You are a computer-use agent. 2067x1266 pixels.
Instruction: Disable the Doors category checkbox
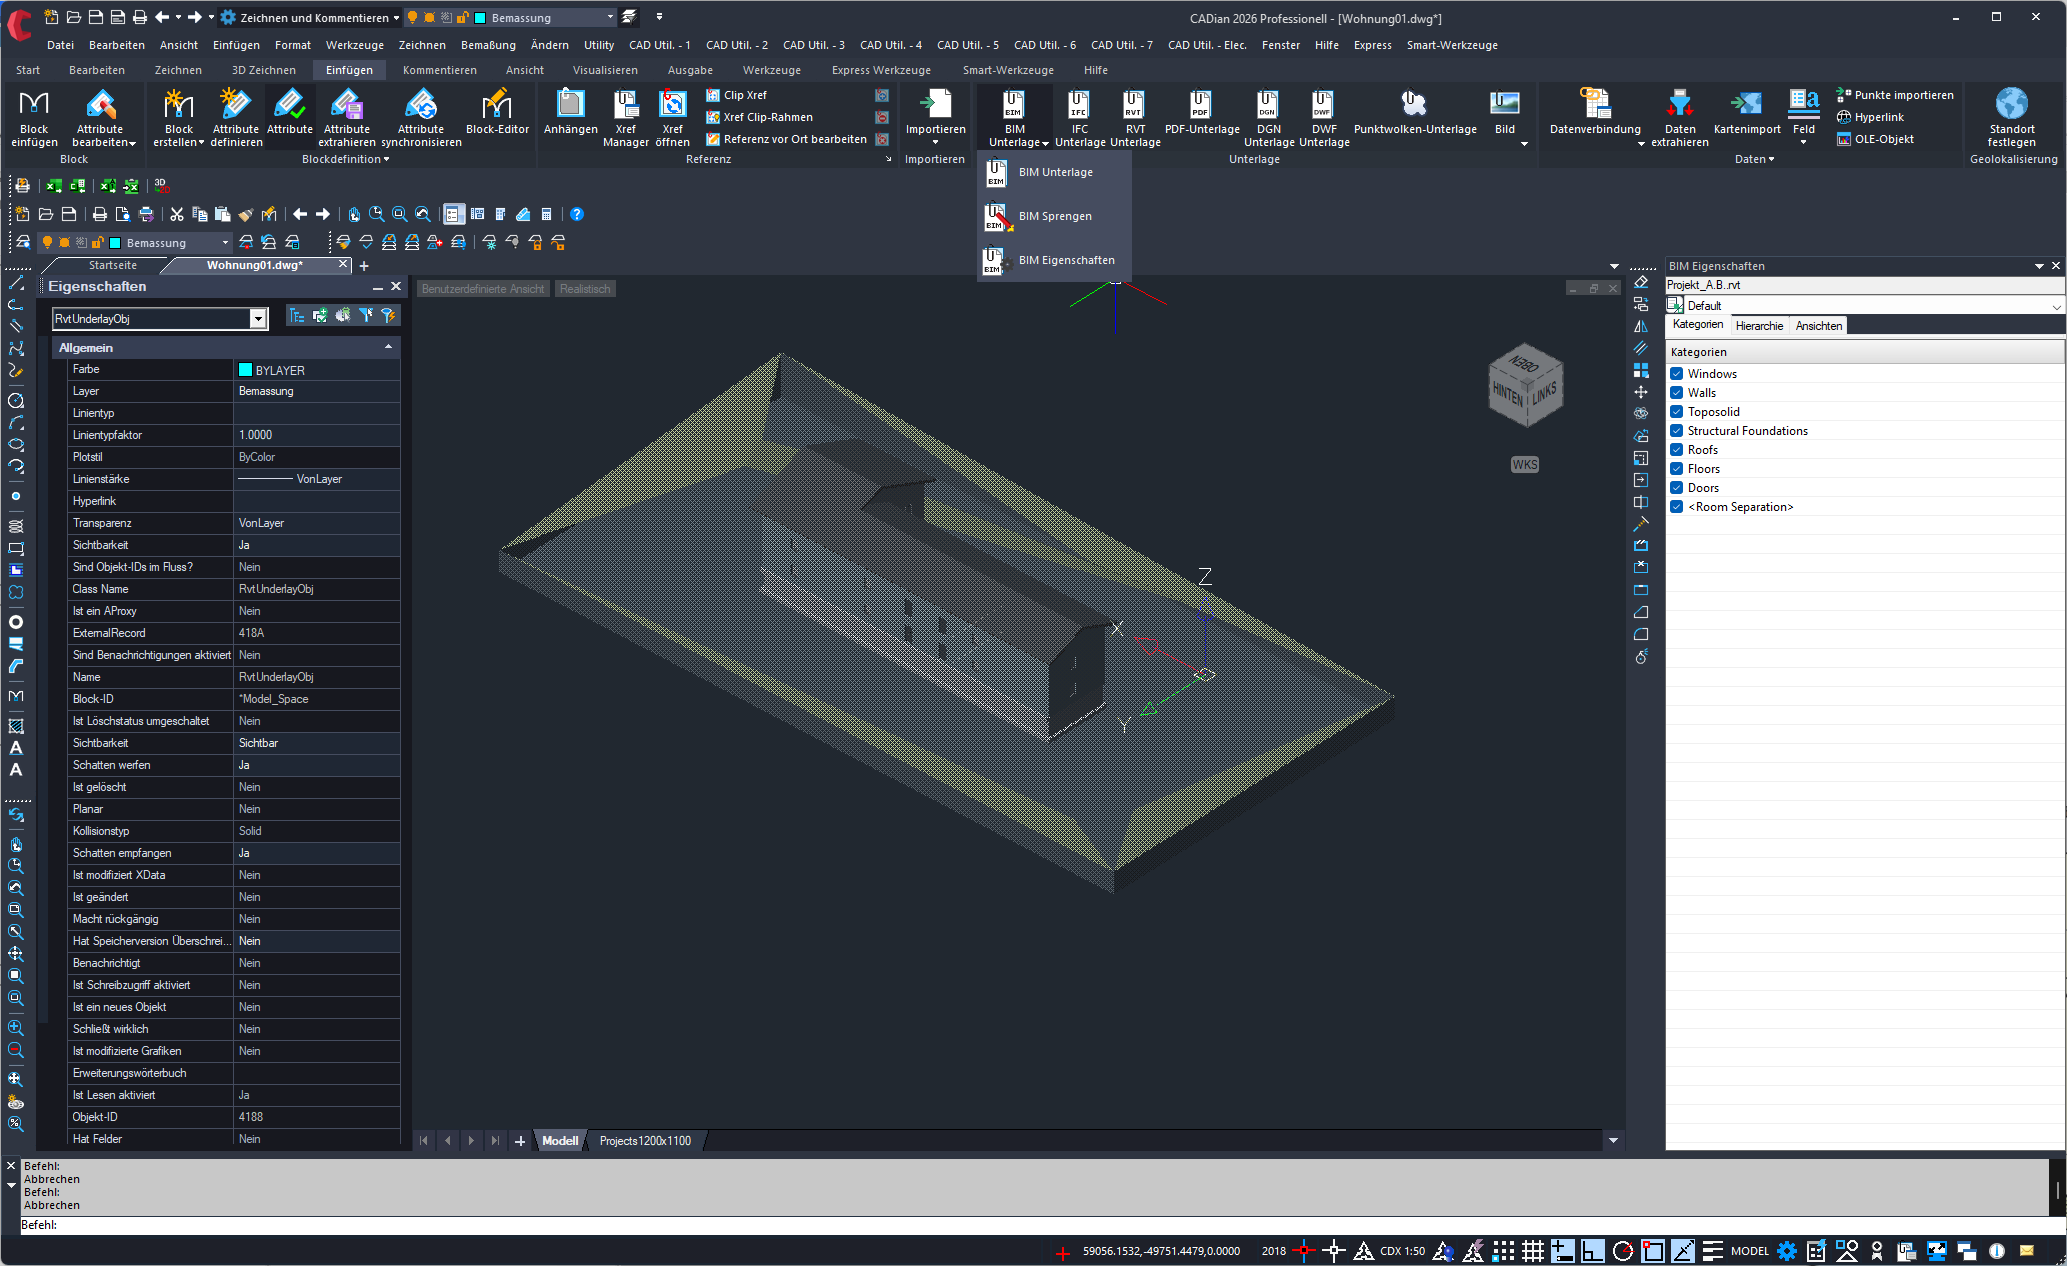coord(1677,488)
